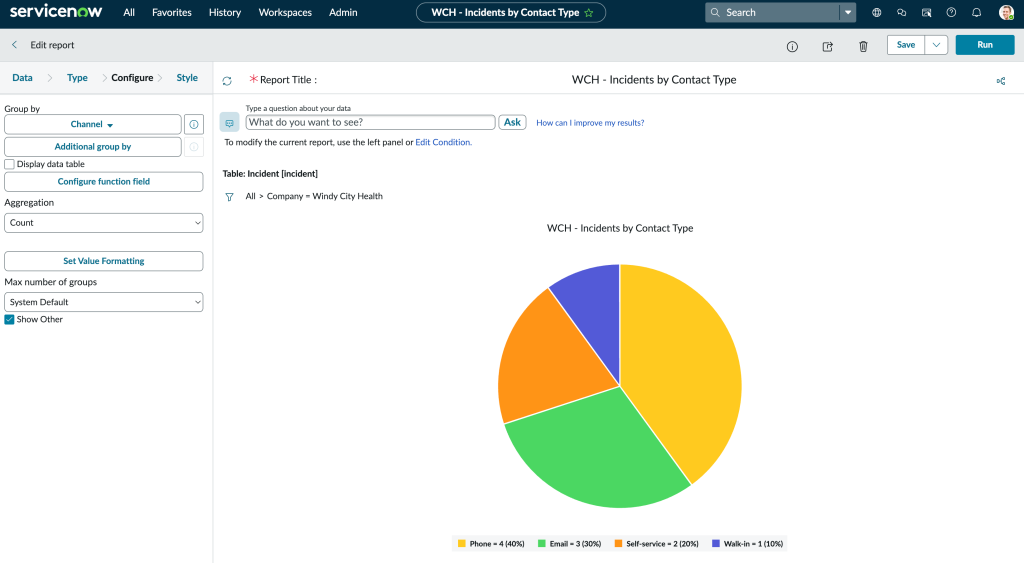
Task: Click the filter funnel icon
Action: [229, 197]
